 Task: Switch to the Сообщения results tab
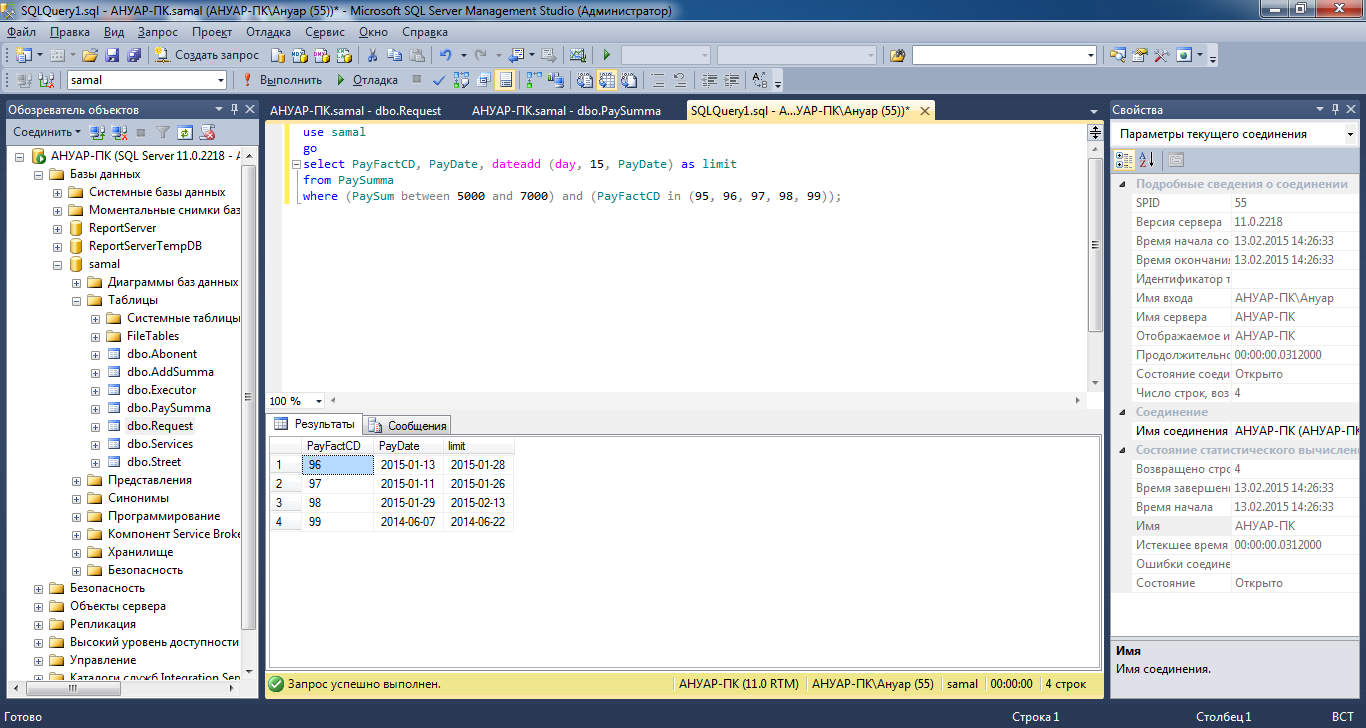407,425
